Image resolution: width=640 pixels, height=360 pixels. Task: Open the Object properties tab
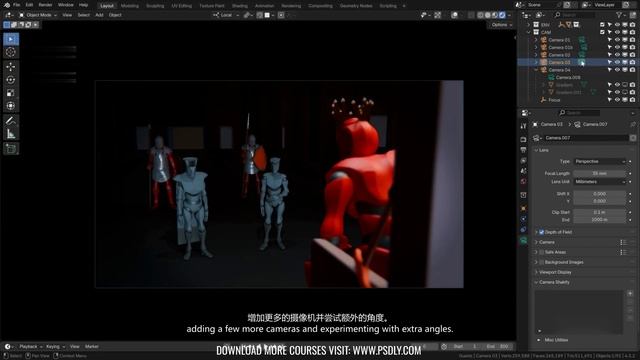(524, 209)
